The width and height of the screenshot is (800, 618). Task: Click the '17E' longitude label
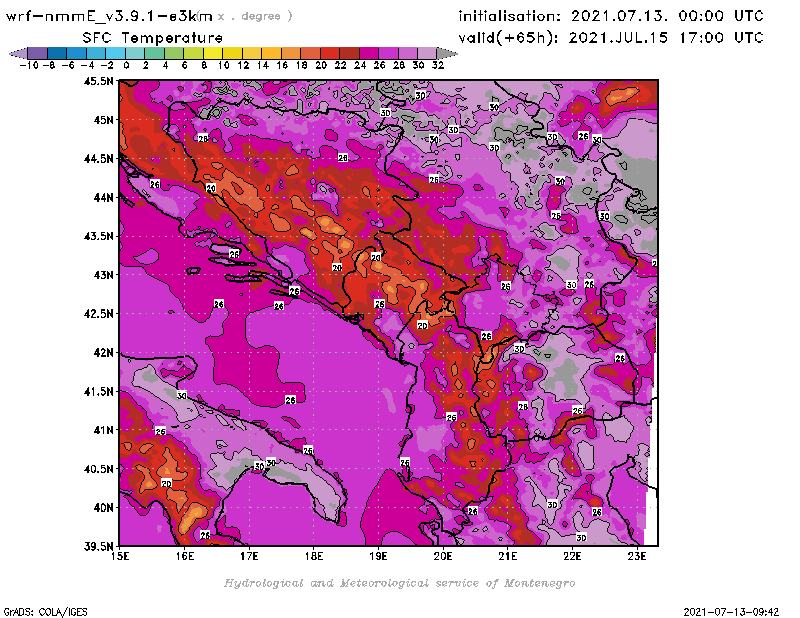coord(249,556)
